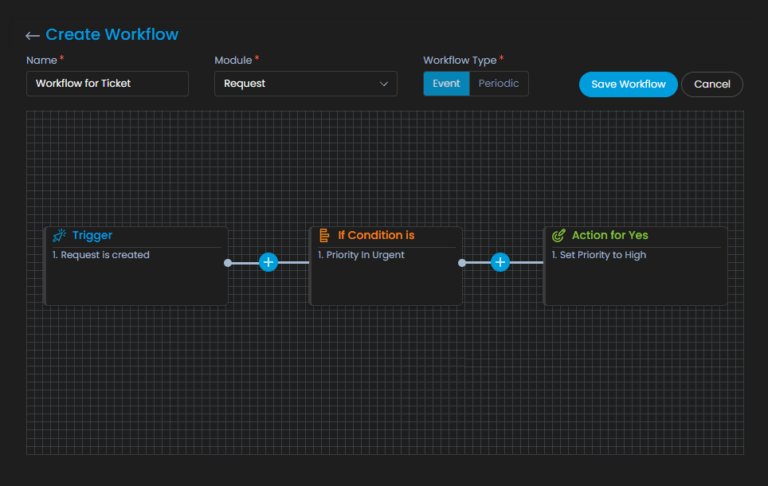The image size is (768, 486).
Task: Click the Trigger node output connector dot
Action: (228, 263)
